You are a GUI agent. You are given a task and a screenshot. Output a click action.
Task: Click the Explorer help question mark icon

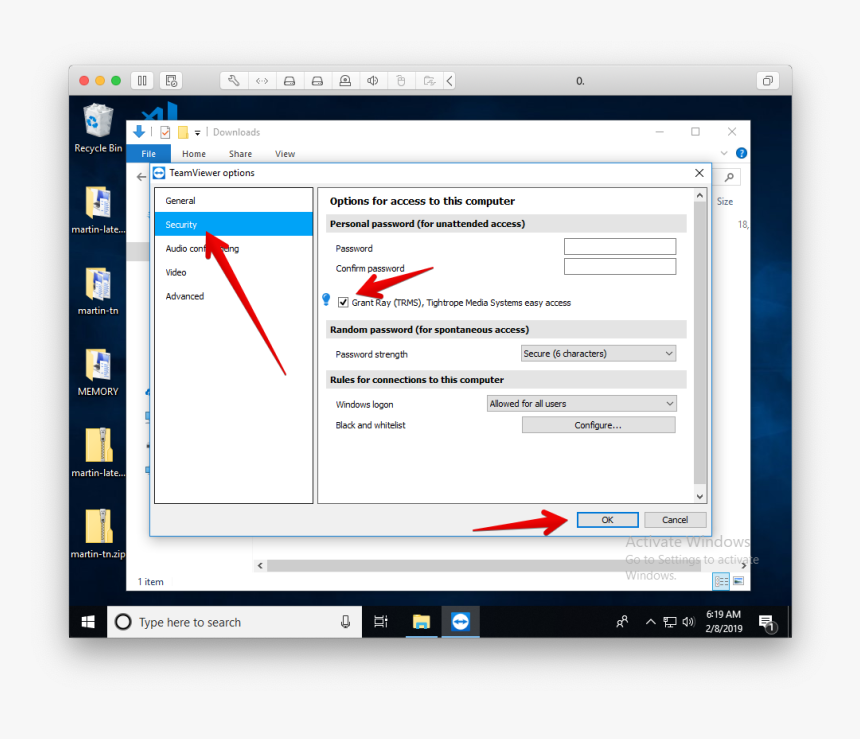point(741,153)
